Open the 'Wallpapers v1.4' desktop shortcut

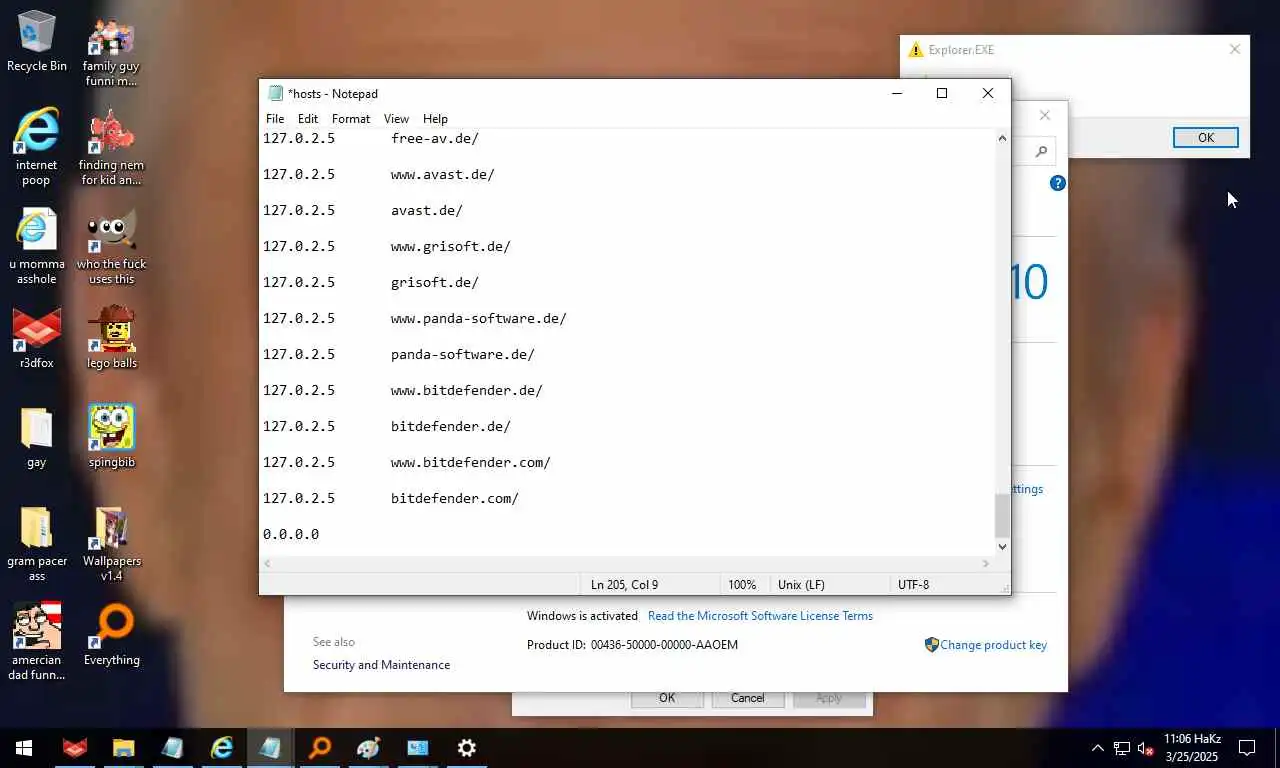tap(111, 543)
